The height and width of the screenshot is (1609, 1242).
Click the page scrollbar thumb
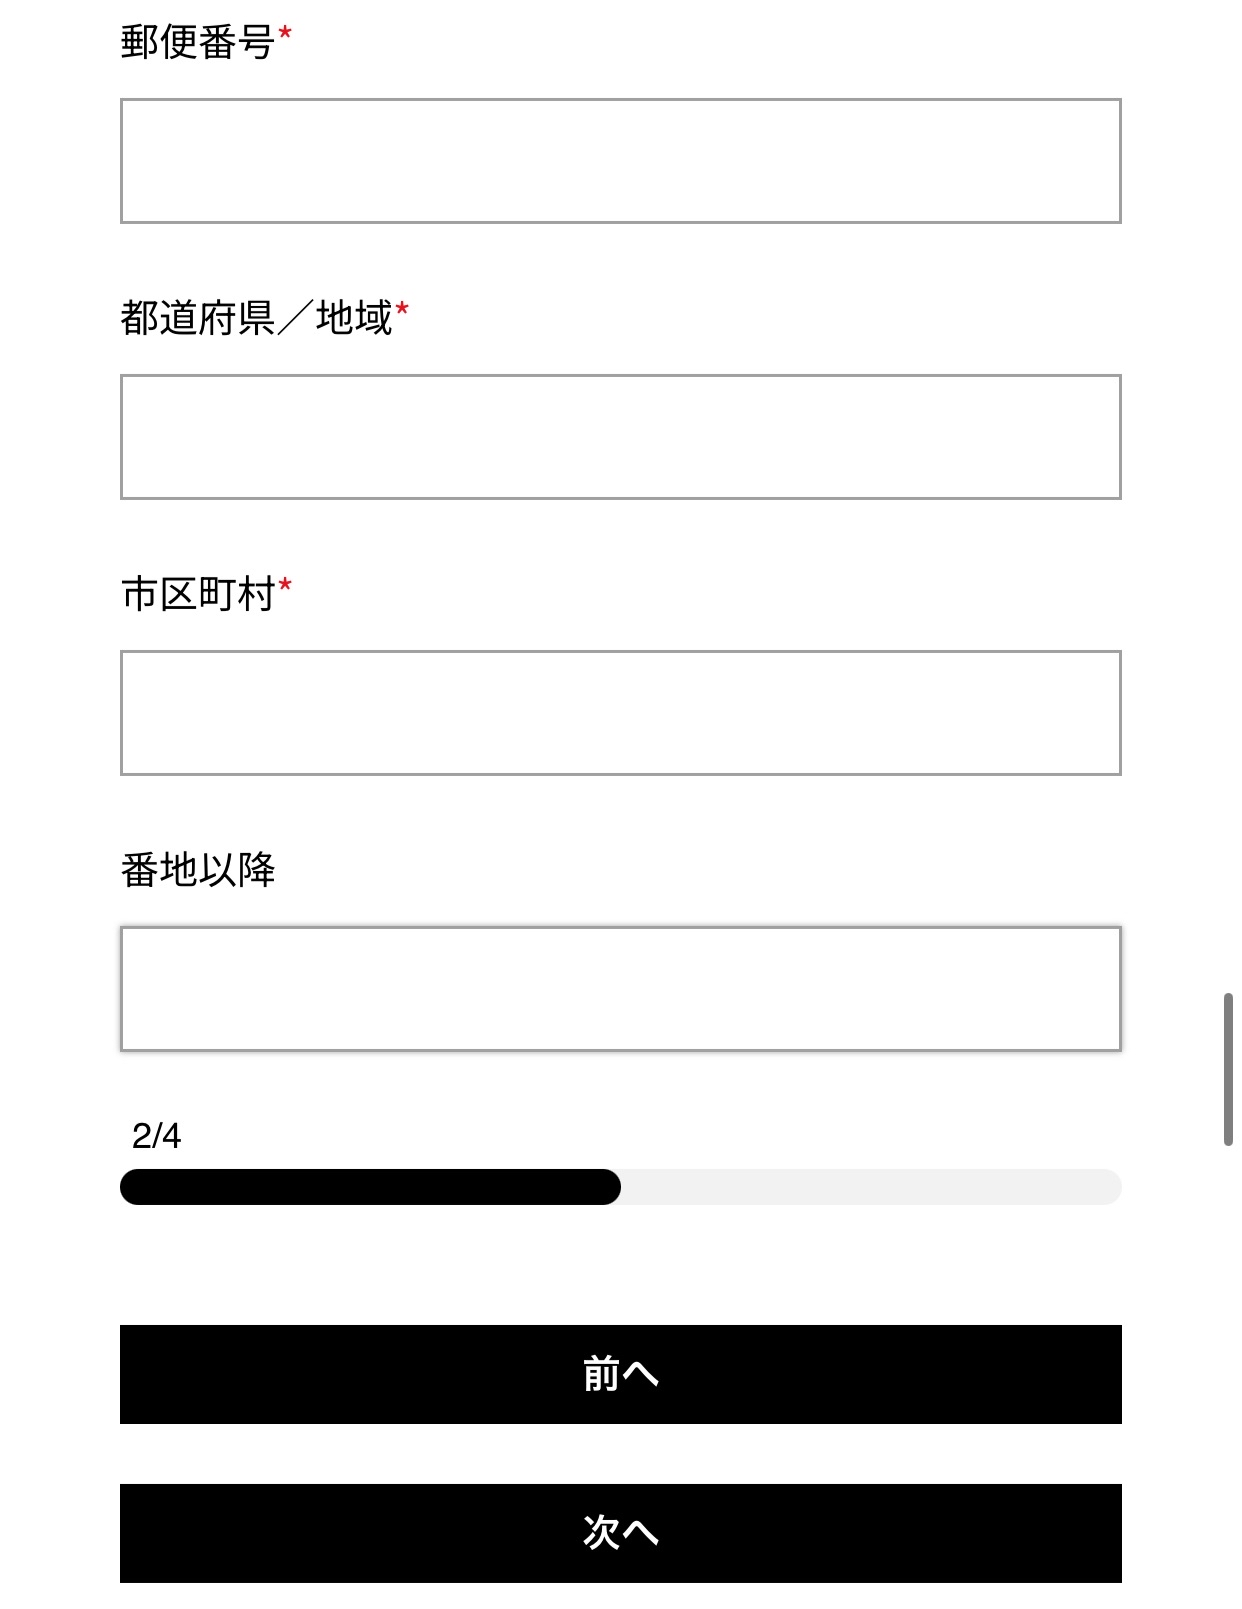pos(1228,1069)
